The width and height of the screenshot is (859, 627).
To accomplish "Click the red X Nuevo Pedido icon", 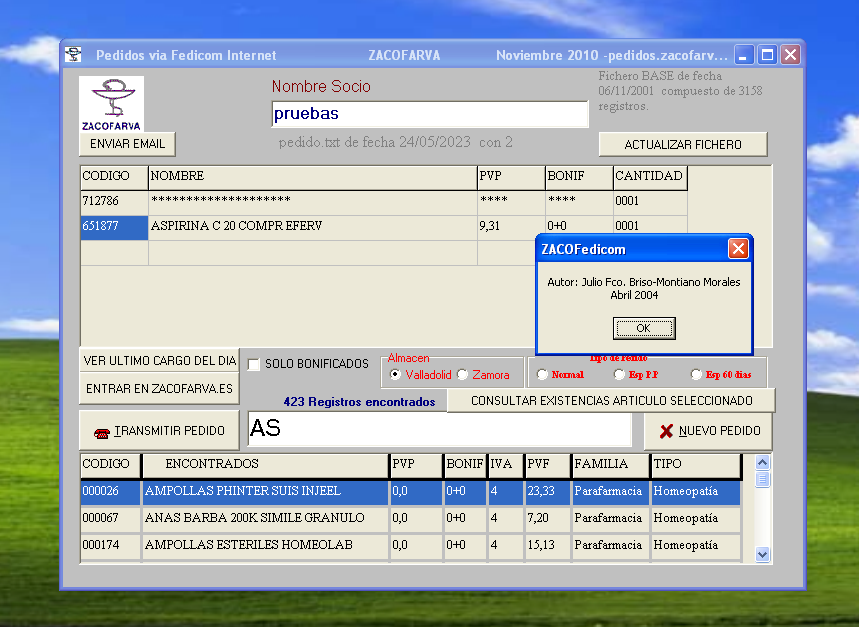I will click(x=666, y=431).
